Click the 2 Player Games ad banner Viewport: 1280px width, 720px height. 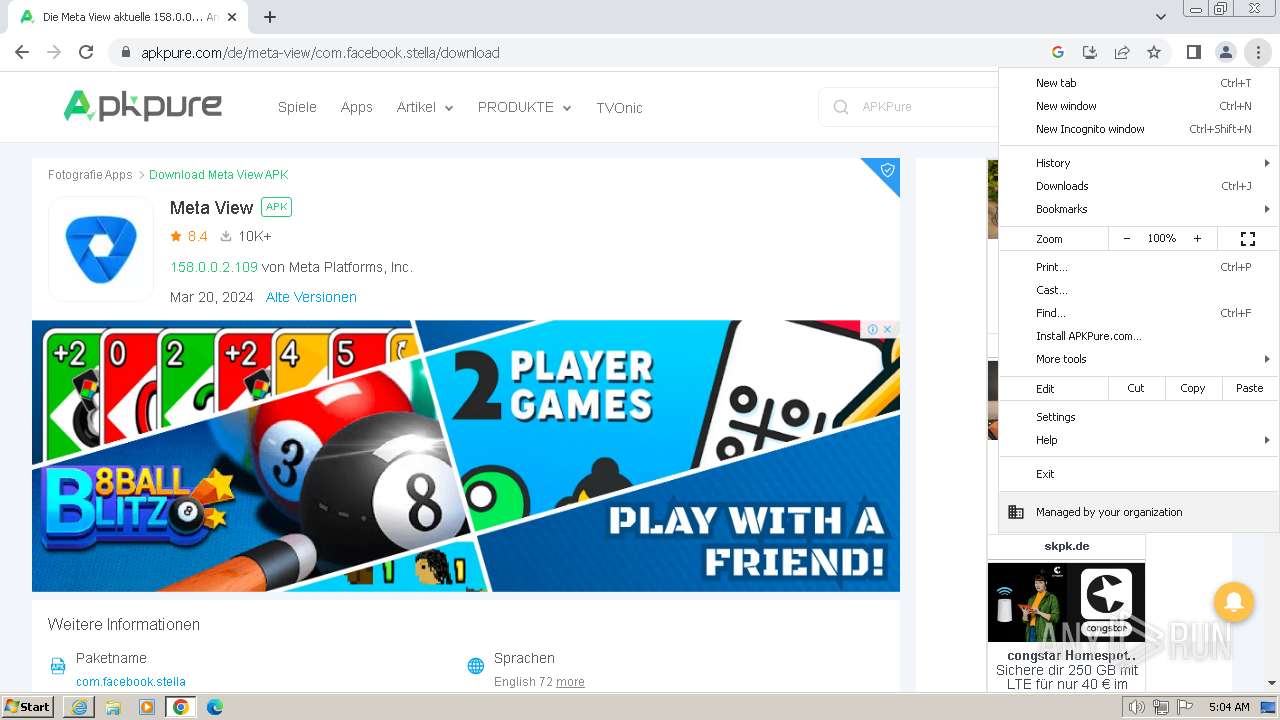point(466,456)
